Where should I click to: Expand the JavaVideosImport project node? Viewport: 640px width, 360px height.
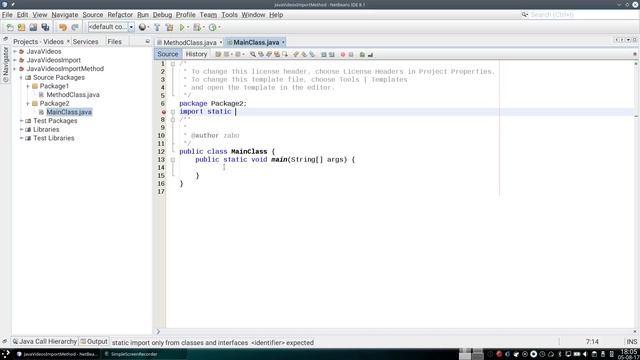[15, 60]
